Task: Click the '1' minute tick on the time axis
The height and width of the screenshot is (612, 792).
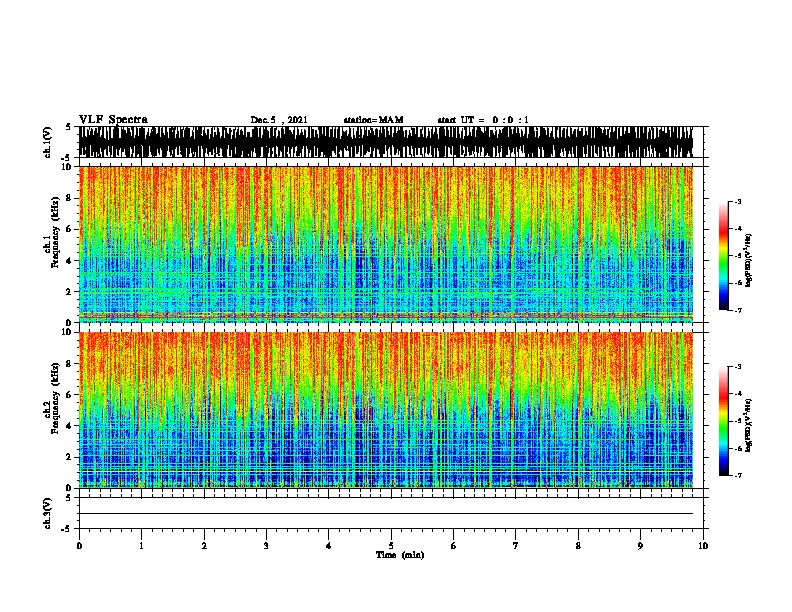Action: click(141, 546)
